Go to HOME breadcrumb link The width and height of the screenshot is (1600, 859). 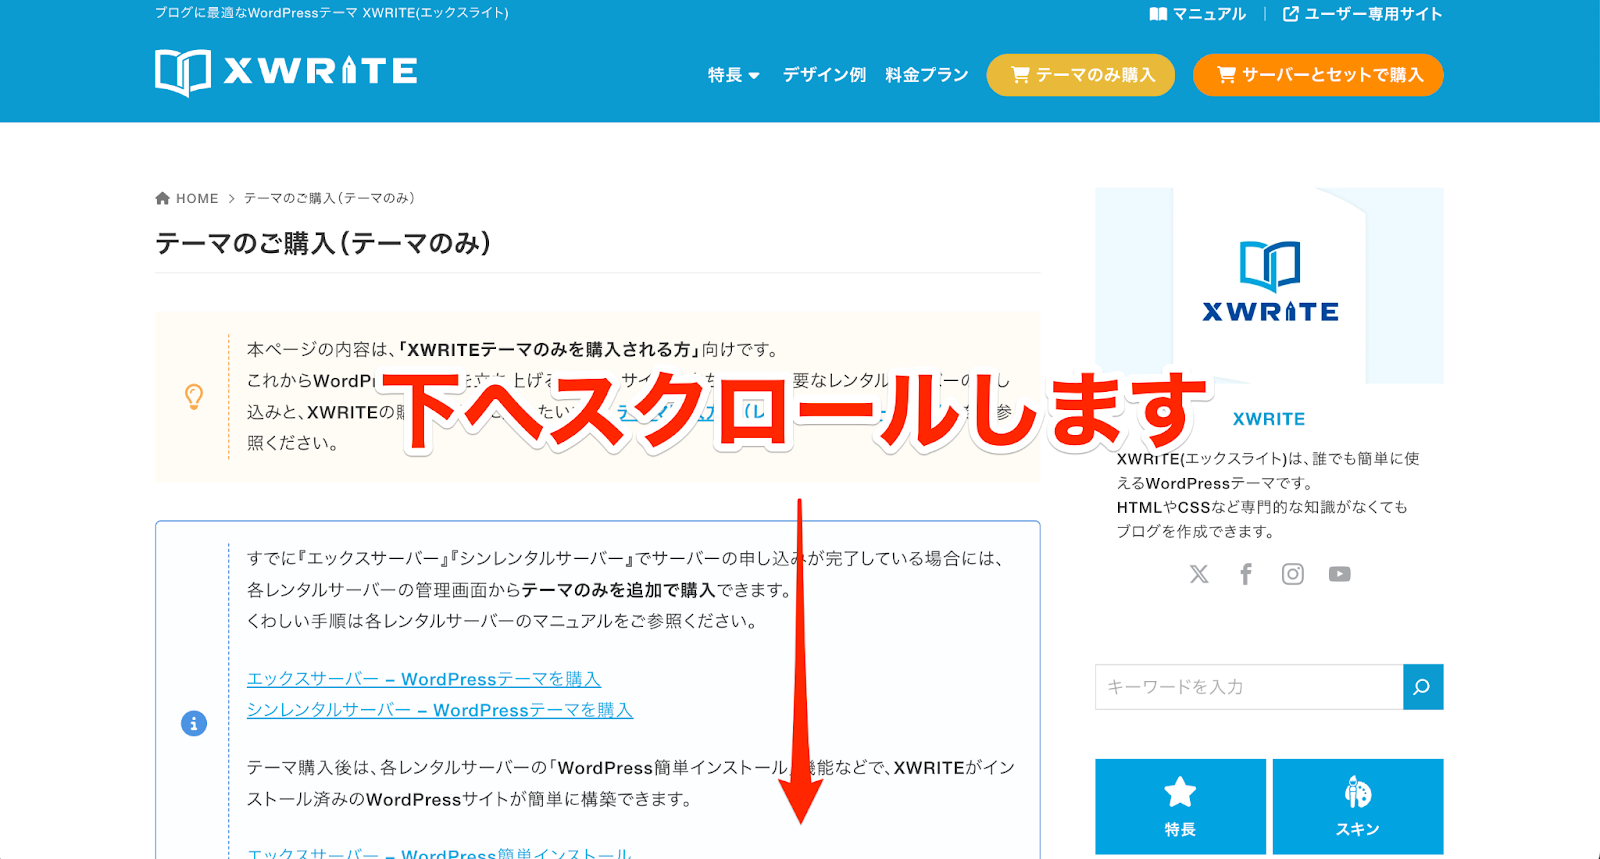pos(197,198)
